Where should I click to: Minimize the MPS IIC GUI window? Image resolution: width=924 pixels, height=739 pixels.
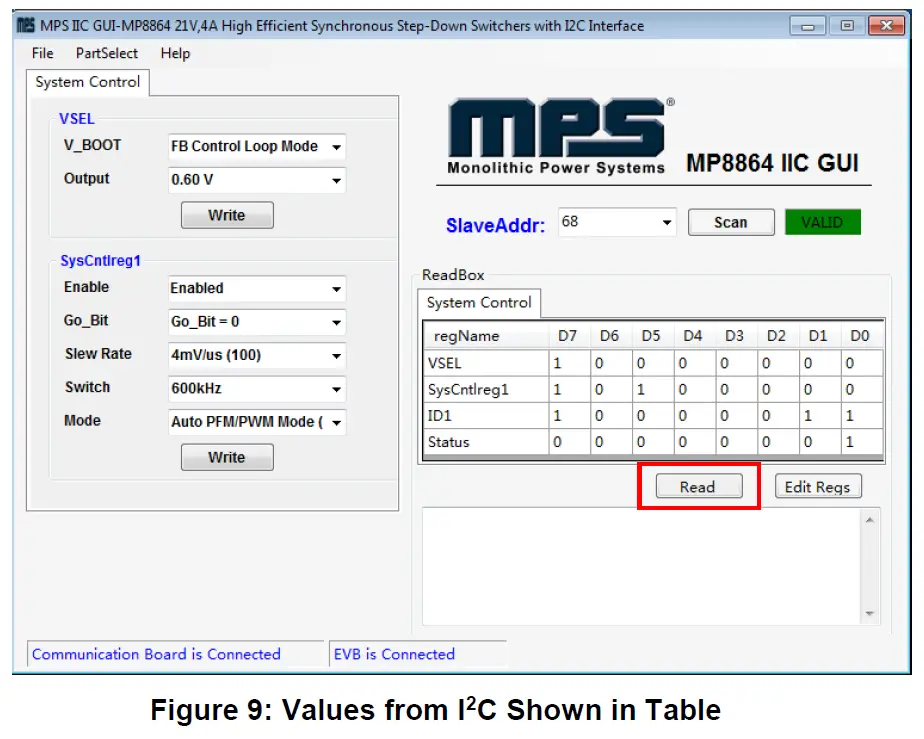807,26
